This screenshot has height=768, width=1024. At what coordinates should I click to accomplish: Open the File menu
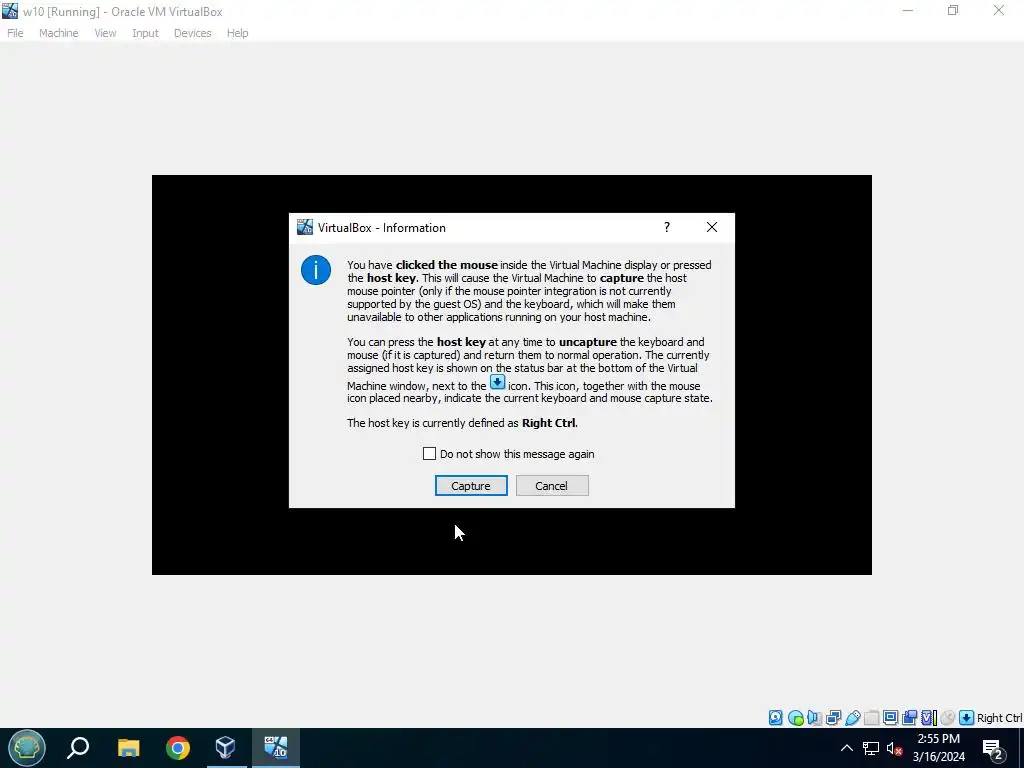coord(15,33)
